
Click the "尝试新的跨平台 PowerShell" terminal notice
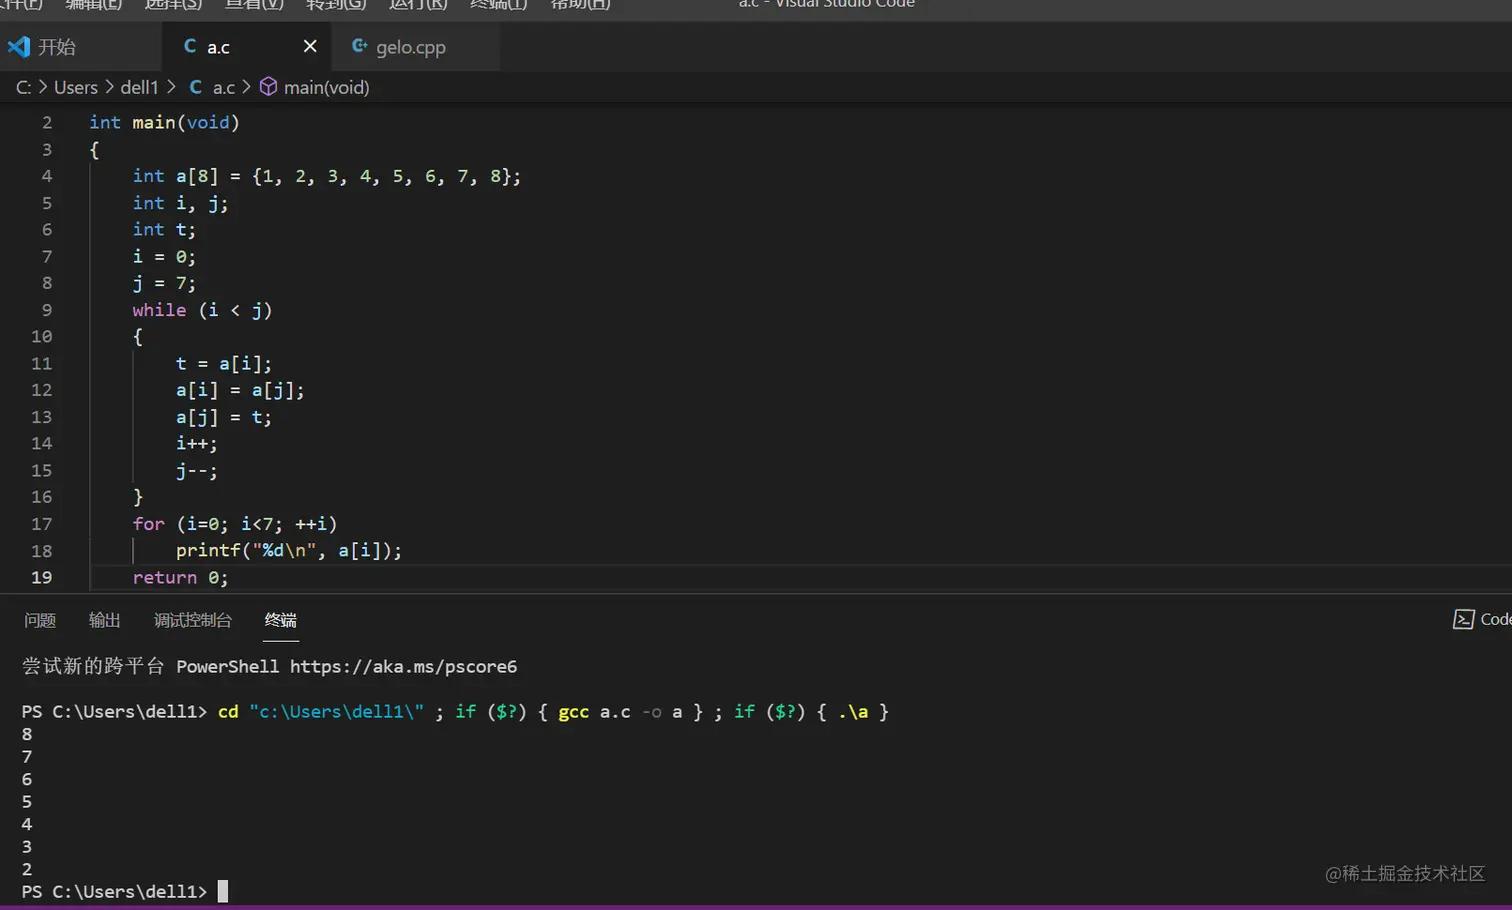151,667
